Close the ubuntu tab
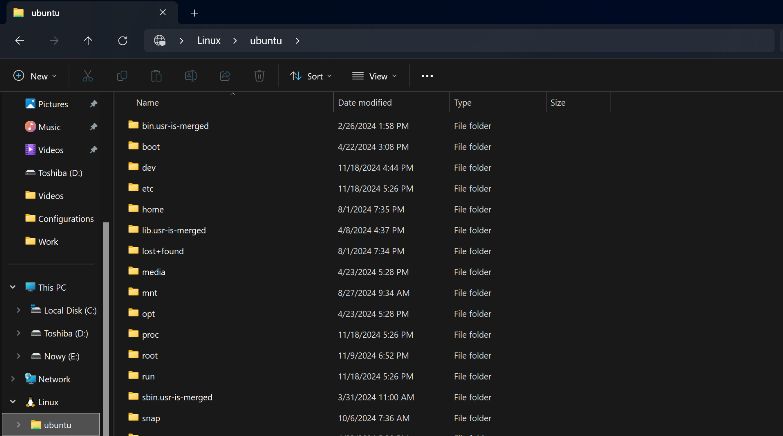The width and height of the screenshot is (783, 436). (163, 12)
